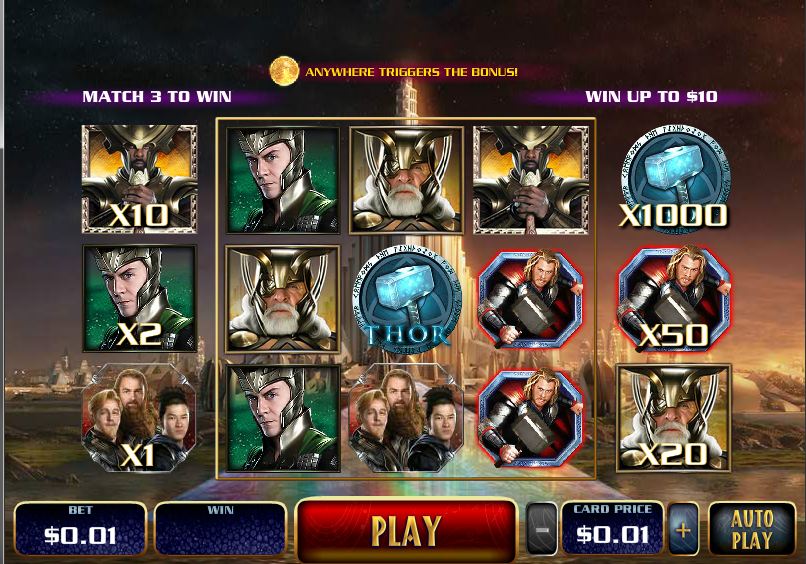806x564 pixels.
Task: Select the Loki tile in grid's bottom-left
Action: 283,418
